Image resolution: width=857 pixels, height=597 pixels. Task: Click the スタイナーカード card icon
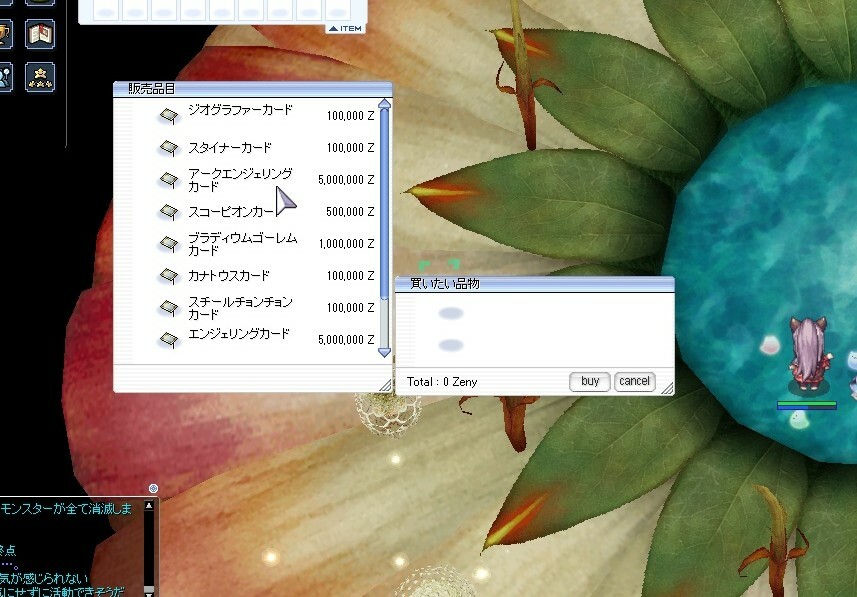click(x=168, y=148)
